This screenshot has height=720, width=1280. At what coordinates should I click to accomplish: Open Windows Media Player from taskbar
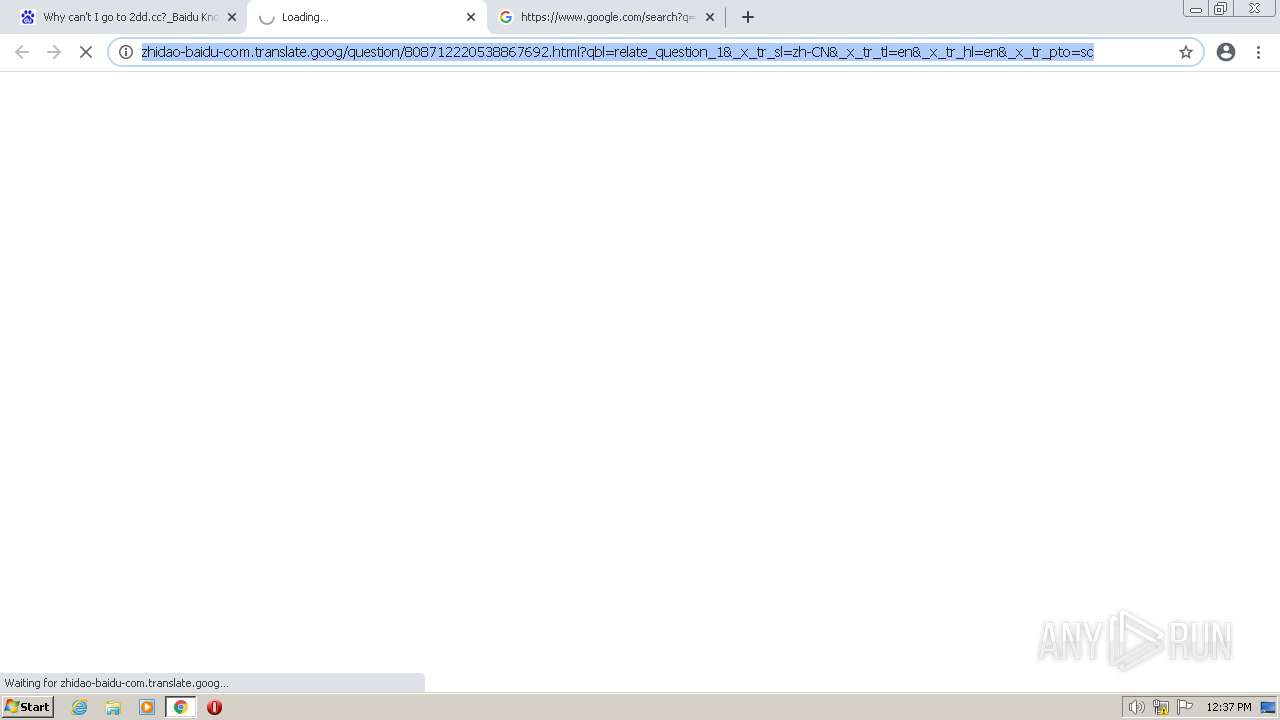point(147,707)
